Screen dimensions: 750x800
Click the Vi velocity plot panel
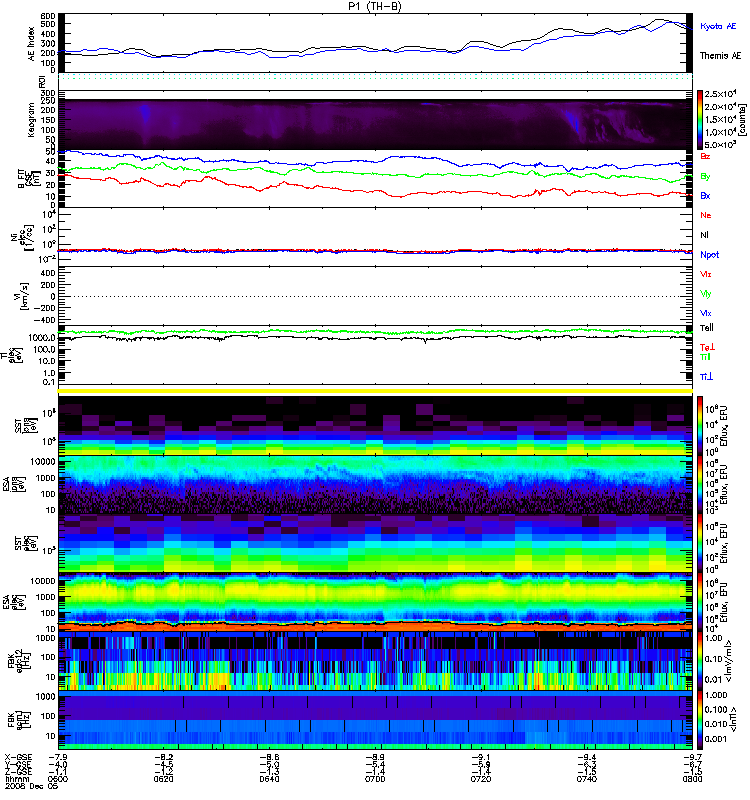(x=375, y=296)
